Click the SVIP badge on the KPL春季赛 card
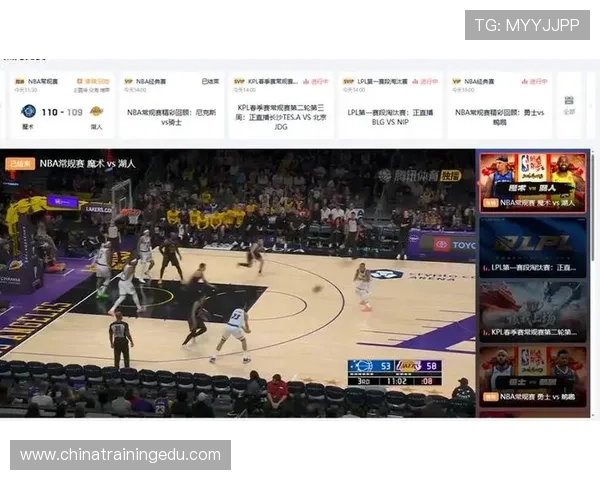The width and height of the screenshot is (600, 480). click(x=239, y=82)
